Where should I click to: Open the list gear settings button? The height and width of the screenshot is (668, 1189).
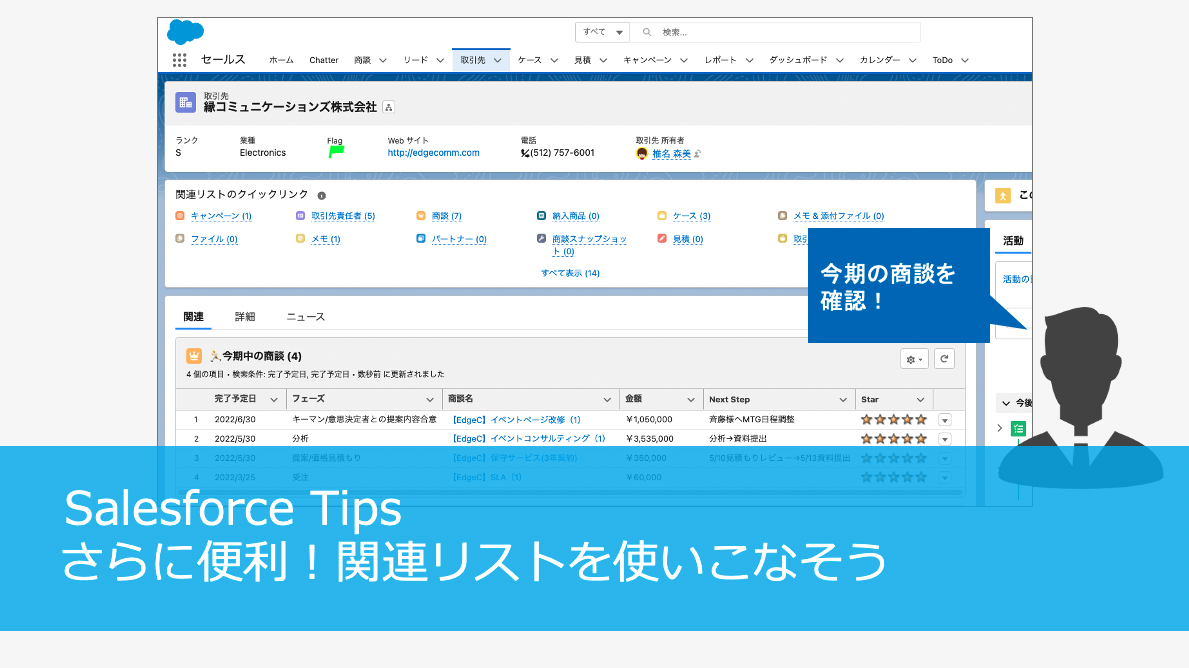pos(914,359)
